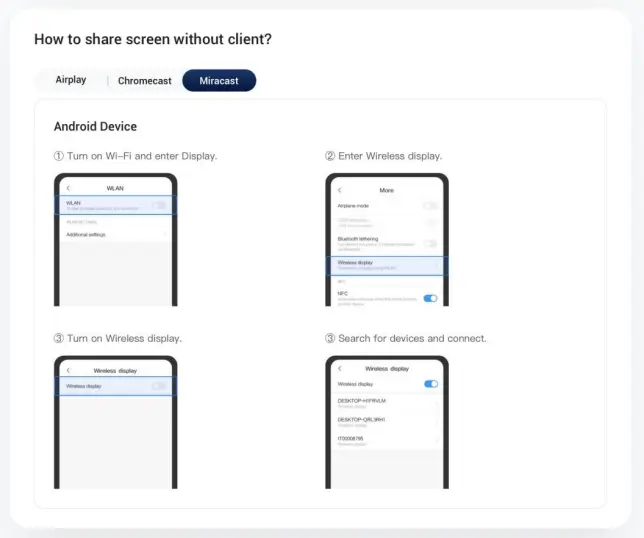Click the WLAN phone screenshot title

(115, 188)
